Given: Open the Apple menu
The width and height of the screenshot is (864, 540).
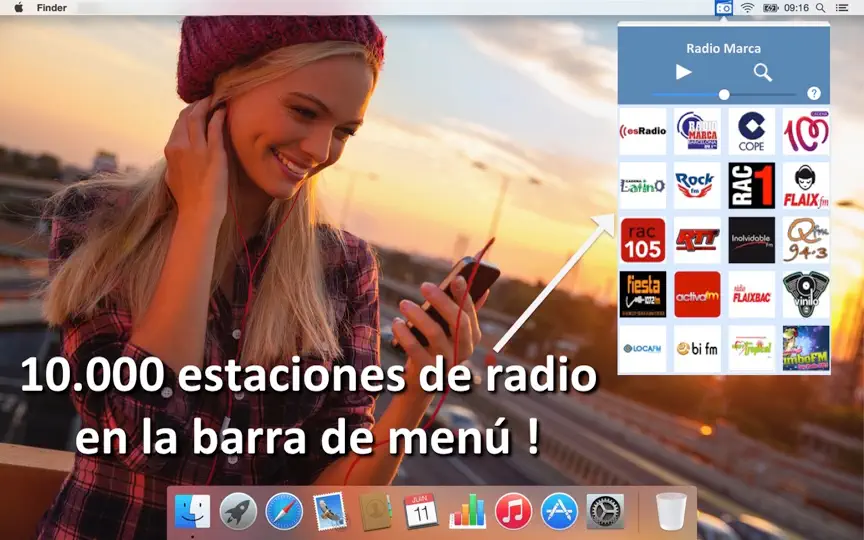Looking at the screenshot, I should tap(18, 7).
